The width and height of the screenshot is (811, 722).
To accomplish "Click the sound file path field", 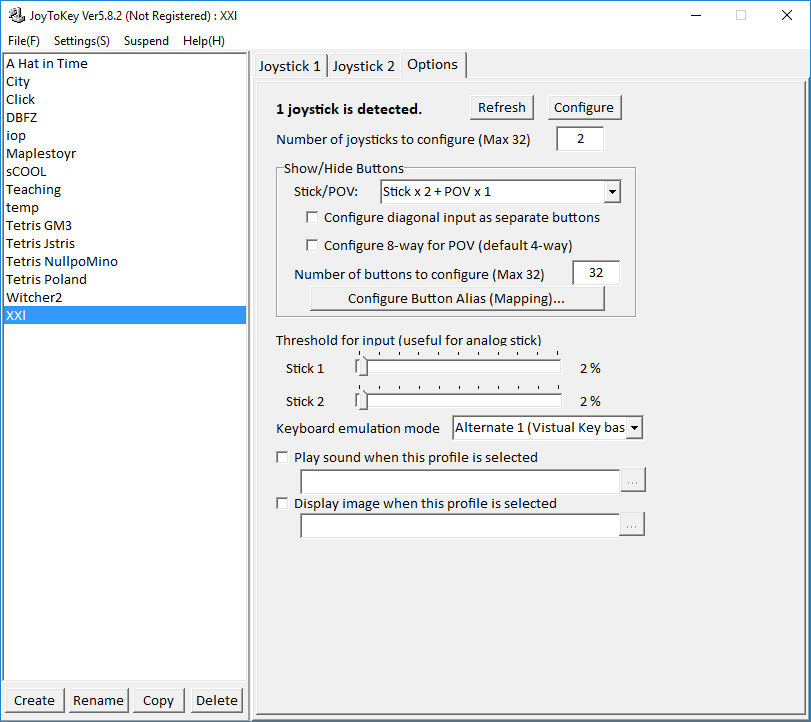I will click(460, 481).
